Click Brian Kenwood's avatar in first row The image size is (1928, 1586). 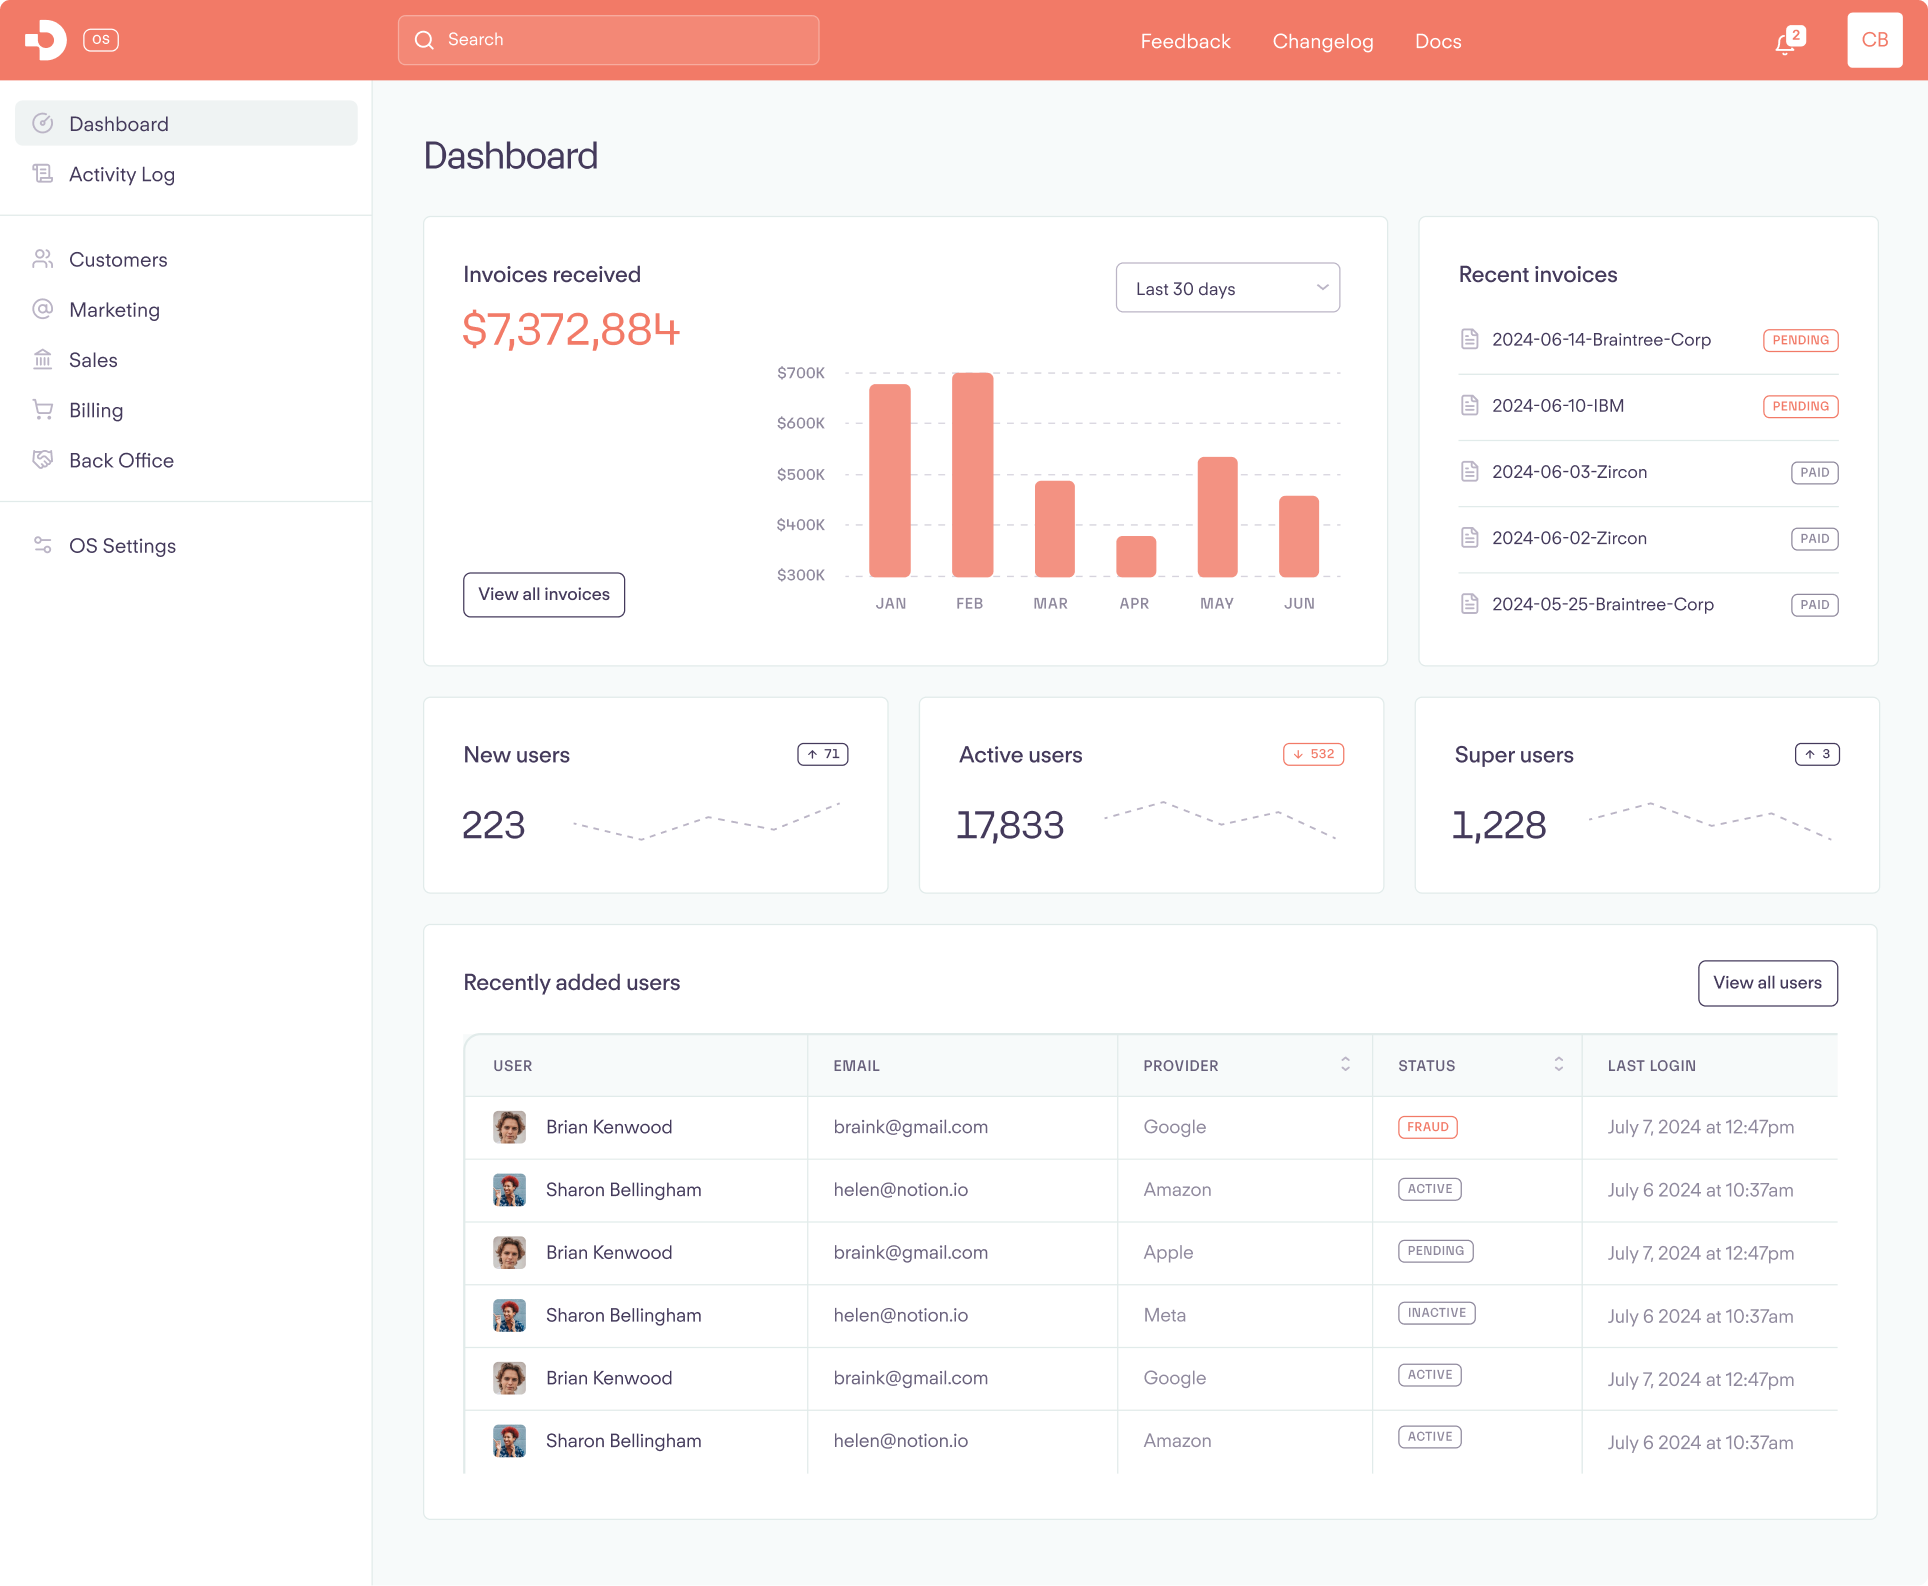[509, 1127]
